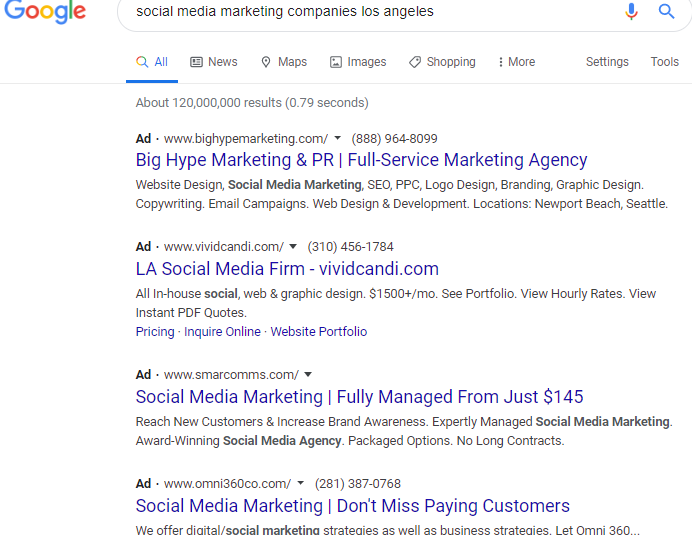Open search Tools
The width and height of the screenshot is (692, 535).
pyautogui.click(x=664, y=62)
